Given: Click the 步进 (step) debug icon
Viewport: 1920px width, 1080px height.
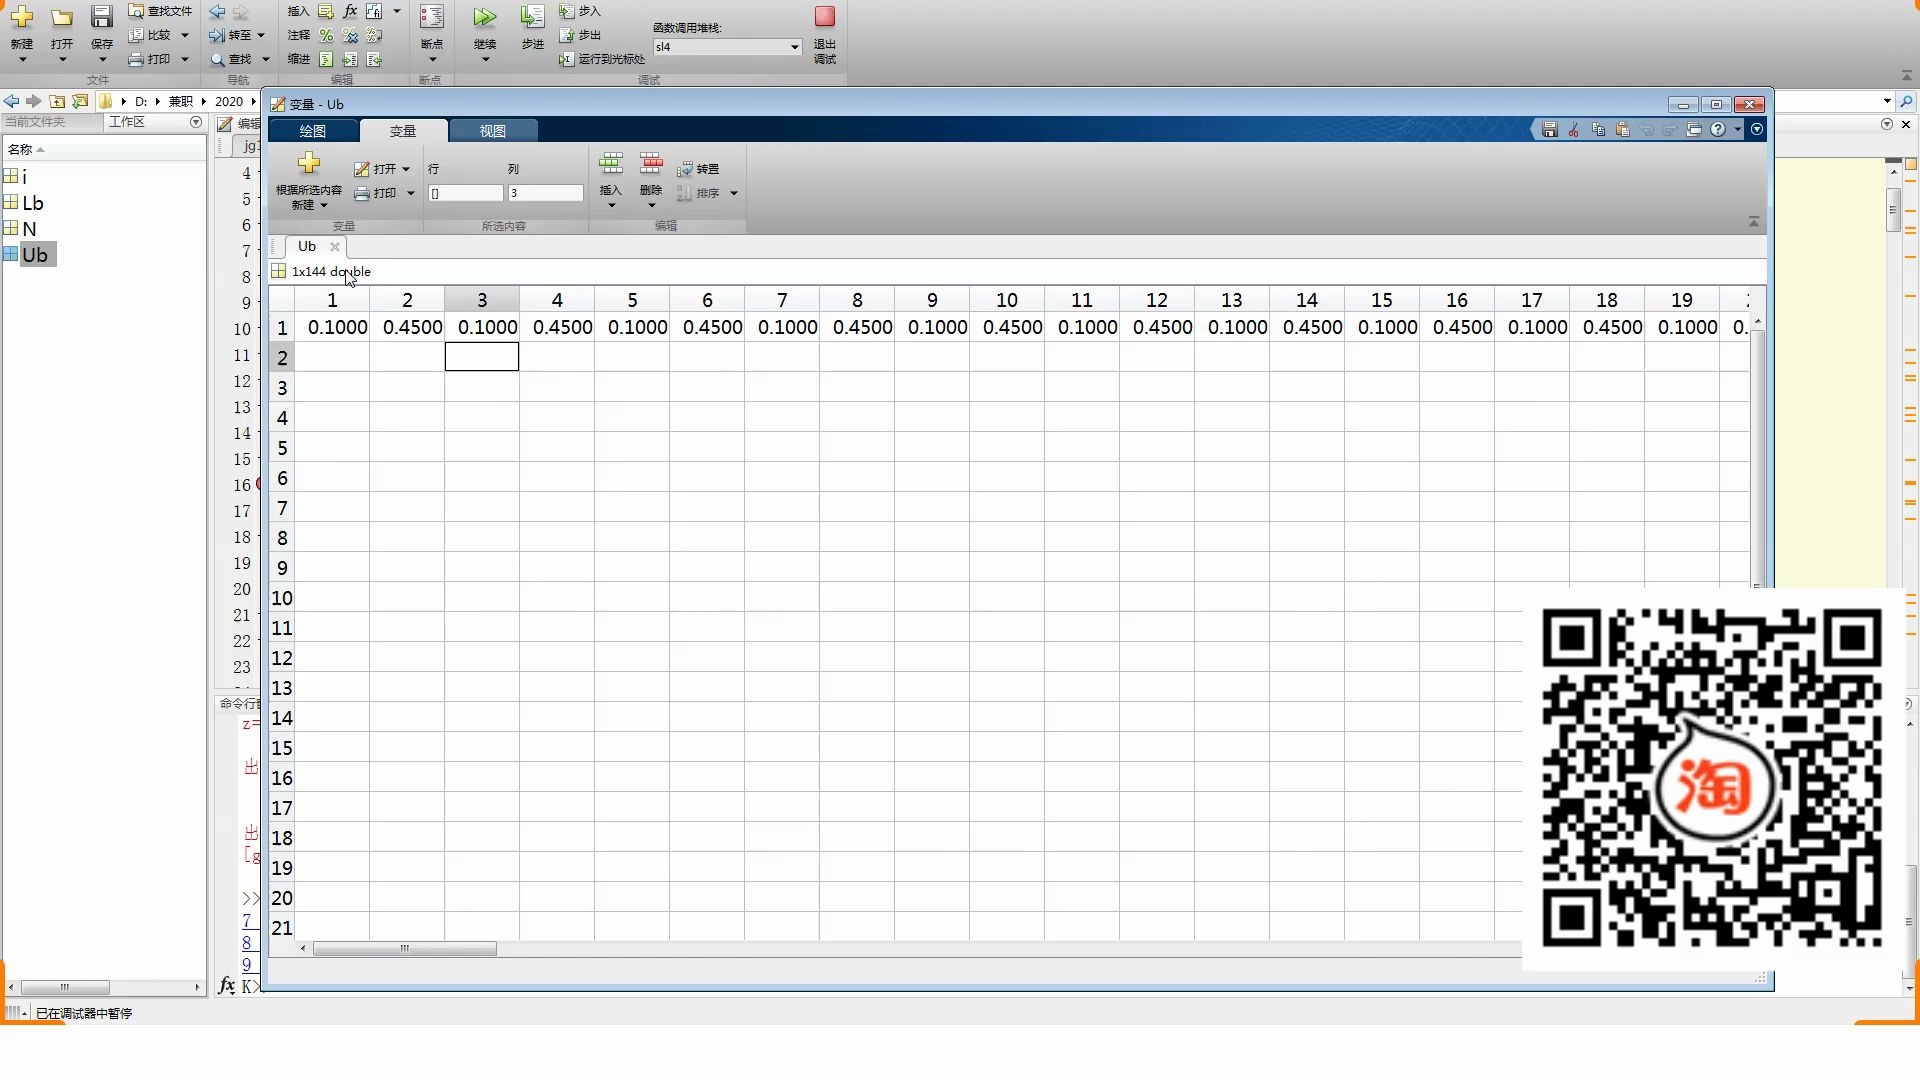Looking at the screenshot, I should pyautogui.click(x=532, y=17).
